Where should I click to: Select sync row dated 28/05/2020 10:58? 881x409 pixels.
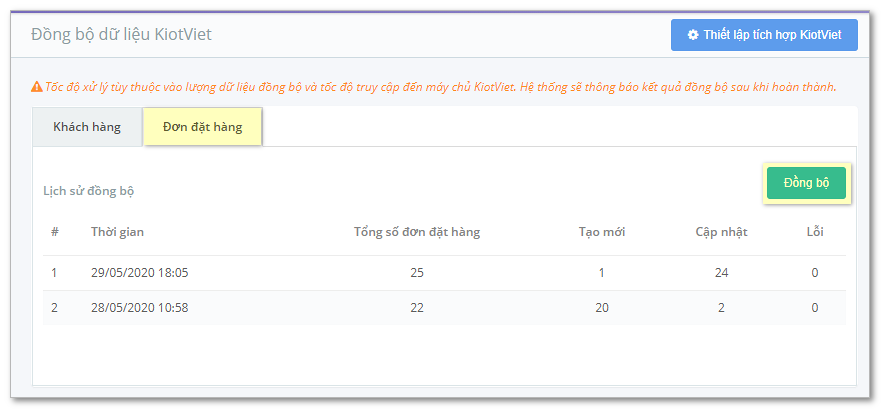click(444, 308)
